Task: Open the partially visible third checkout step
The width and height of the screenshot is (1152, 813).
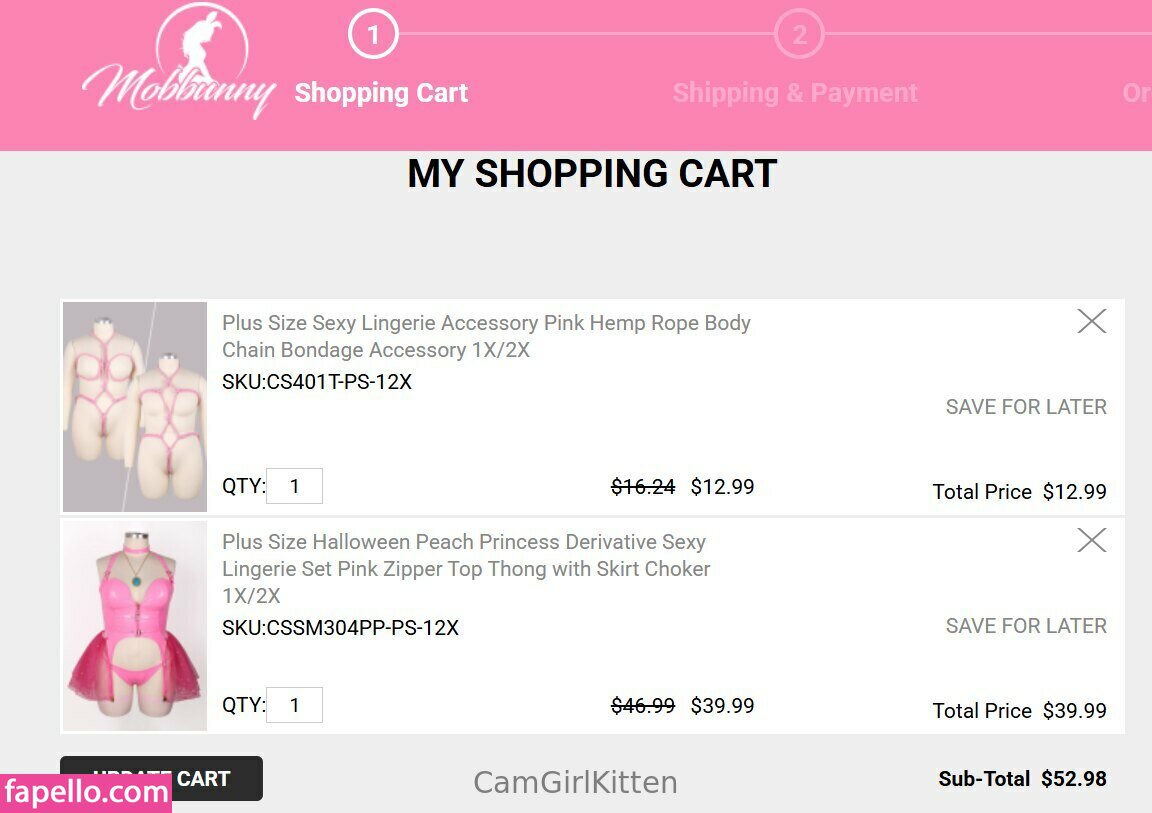Action: (1136, 93)
